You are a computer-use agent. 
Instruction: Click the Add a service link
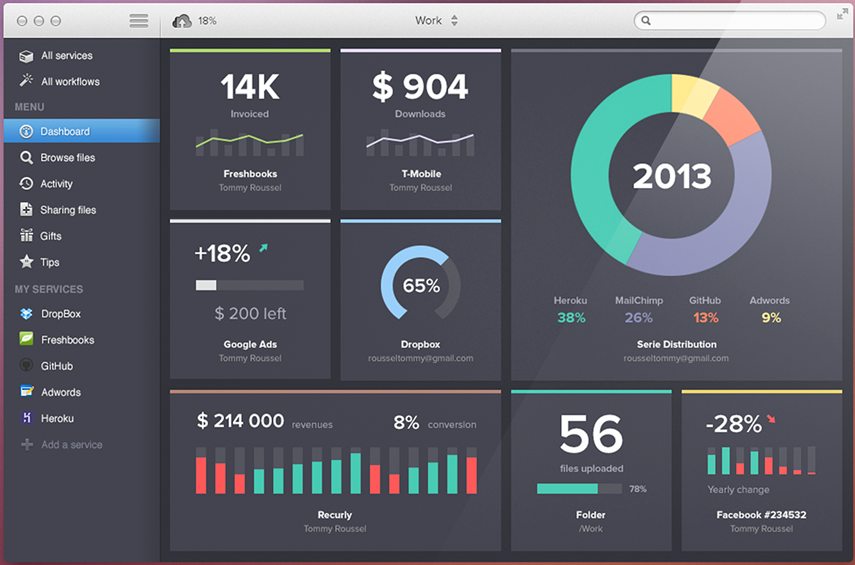pyautogui.click(x=71, y=445)
